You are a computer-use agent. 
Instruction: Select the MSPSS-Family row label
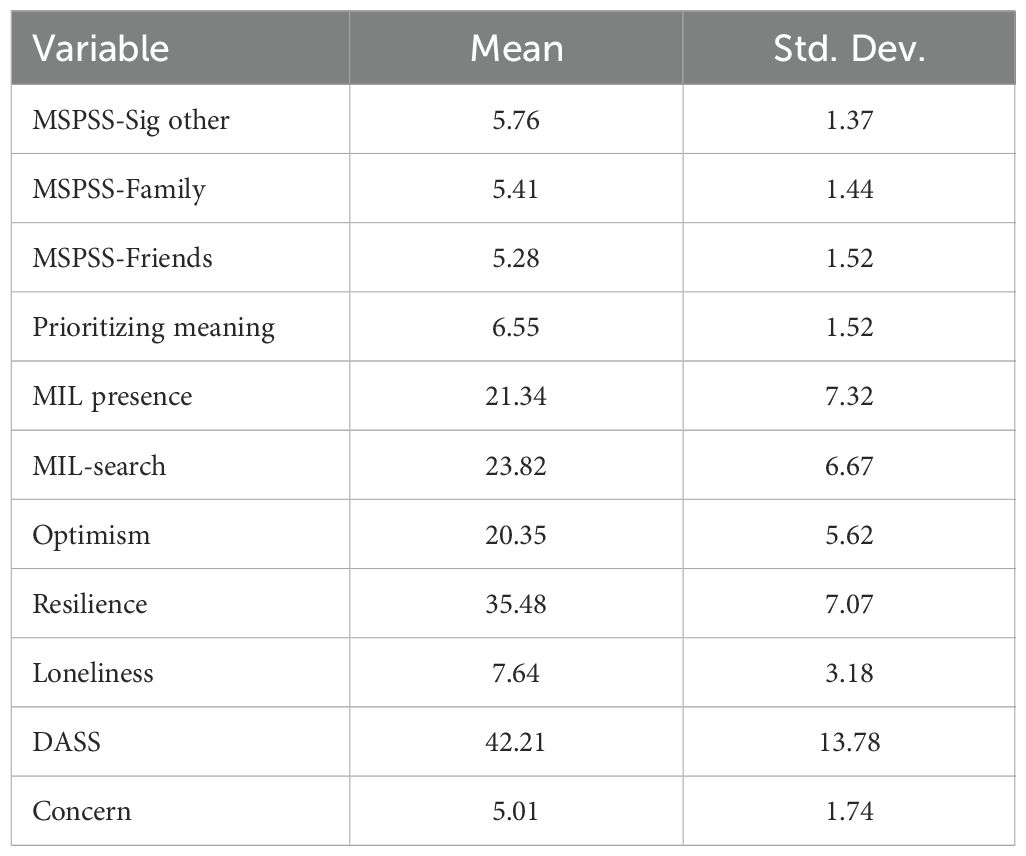coord(119,189)
